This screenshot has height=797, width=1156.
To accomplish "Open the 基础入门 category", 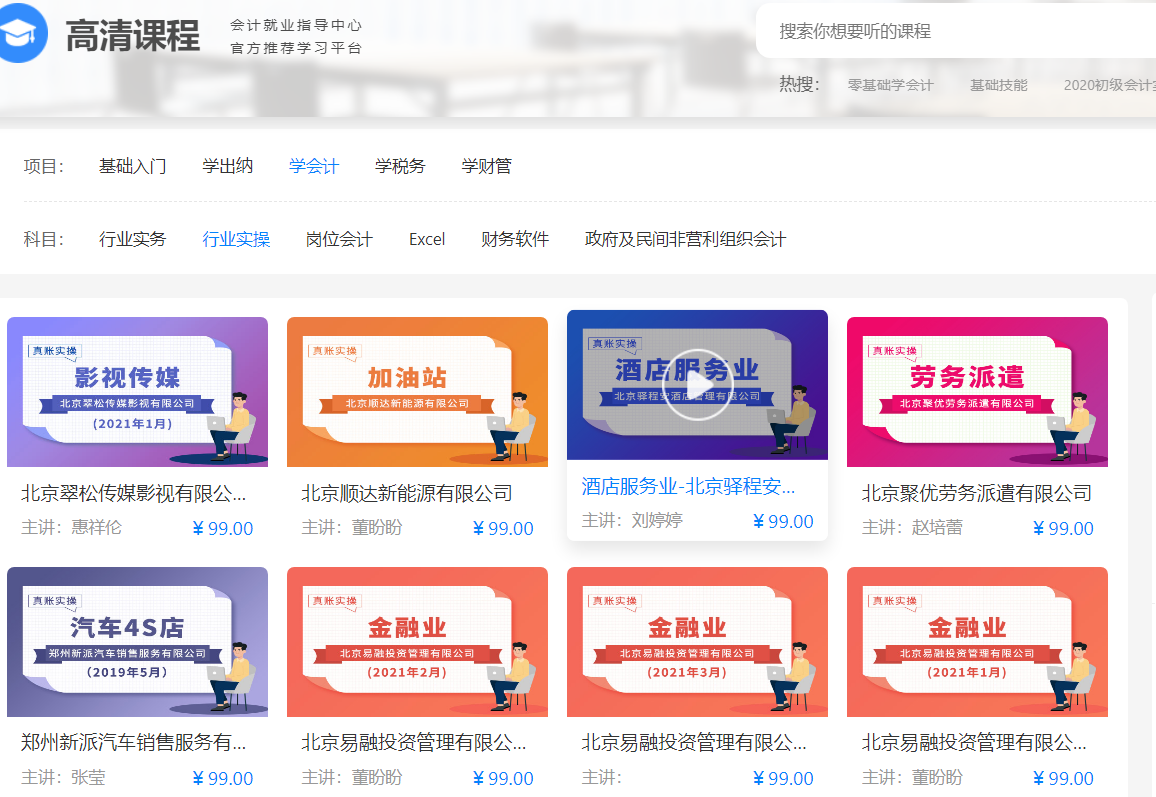I will tap(133, 166).
